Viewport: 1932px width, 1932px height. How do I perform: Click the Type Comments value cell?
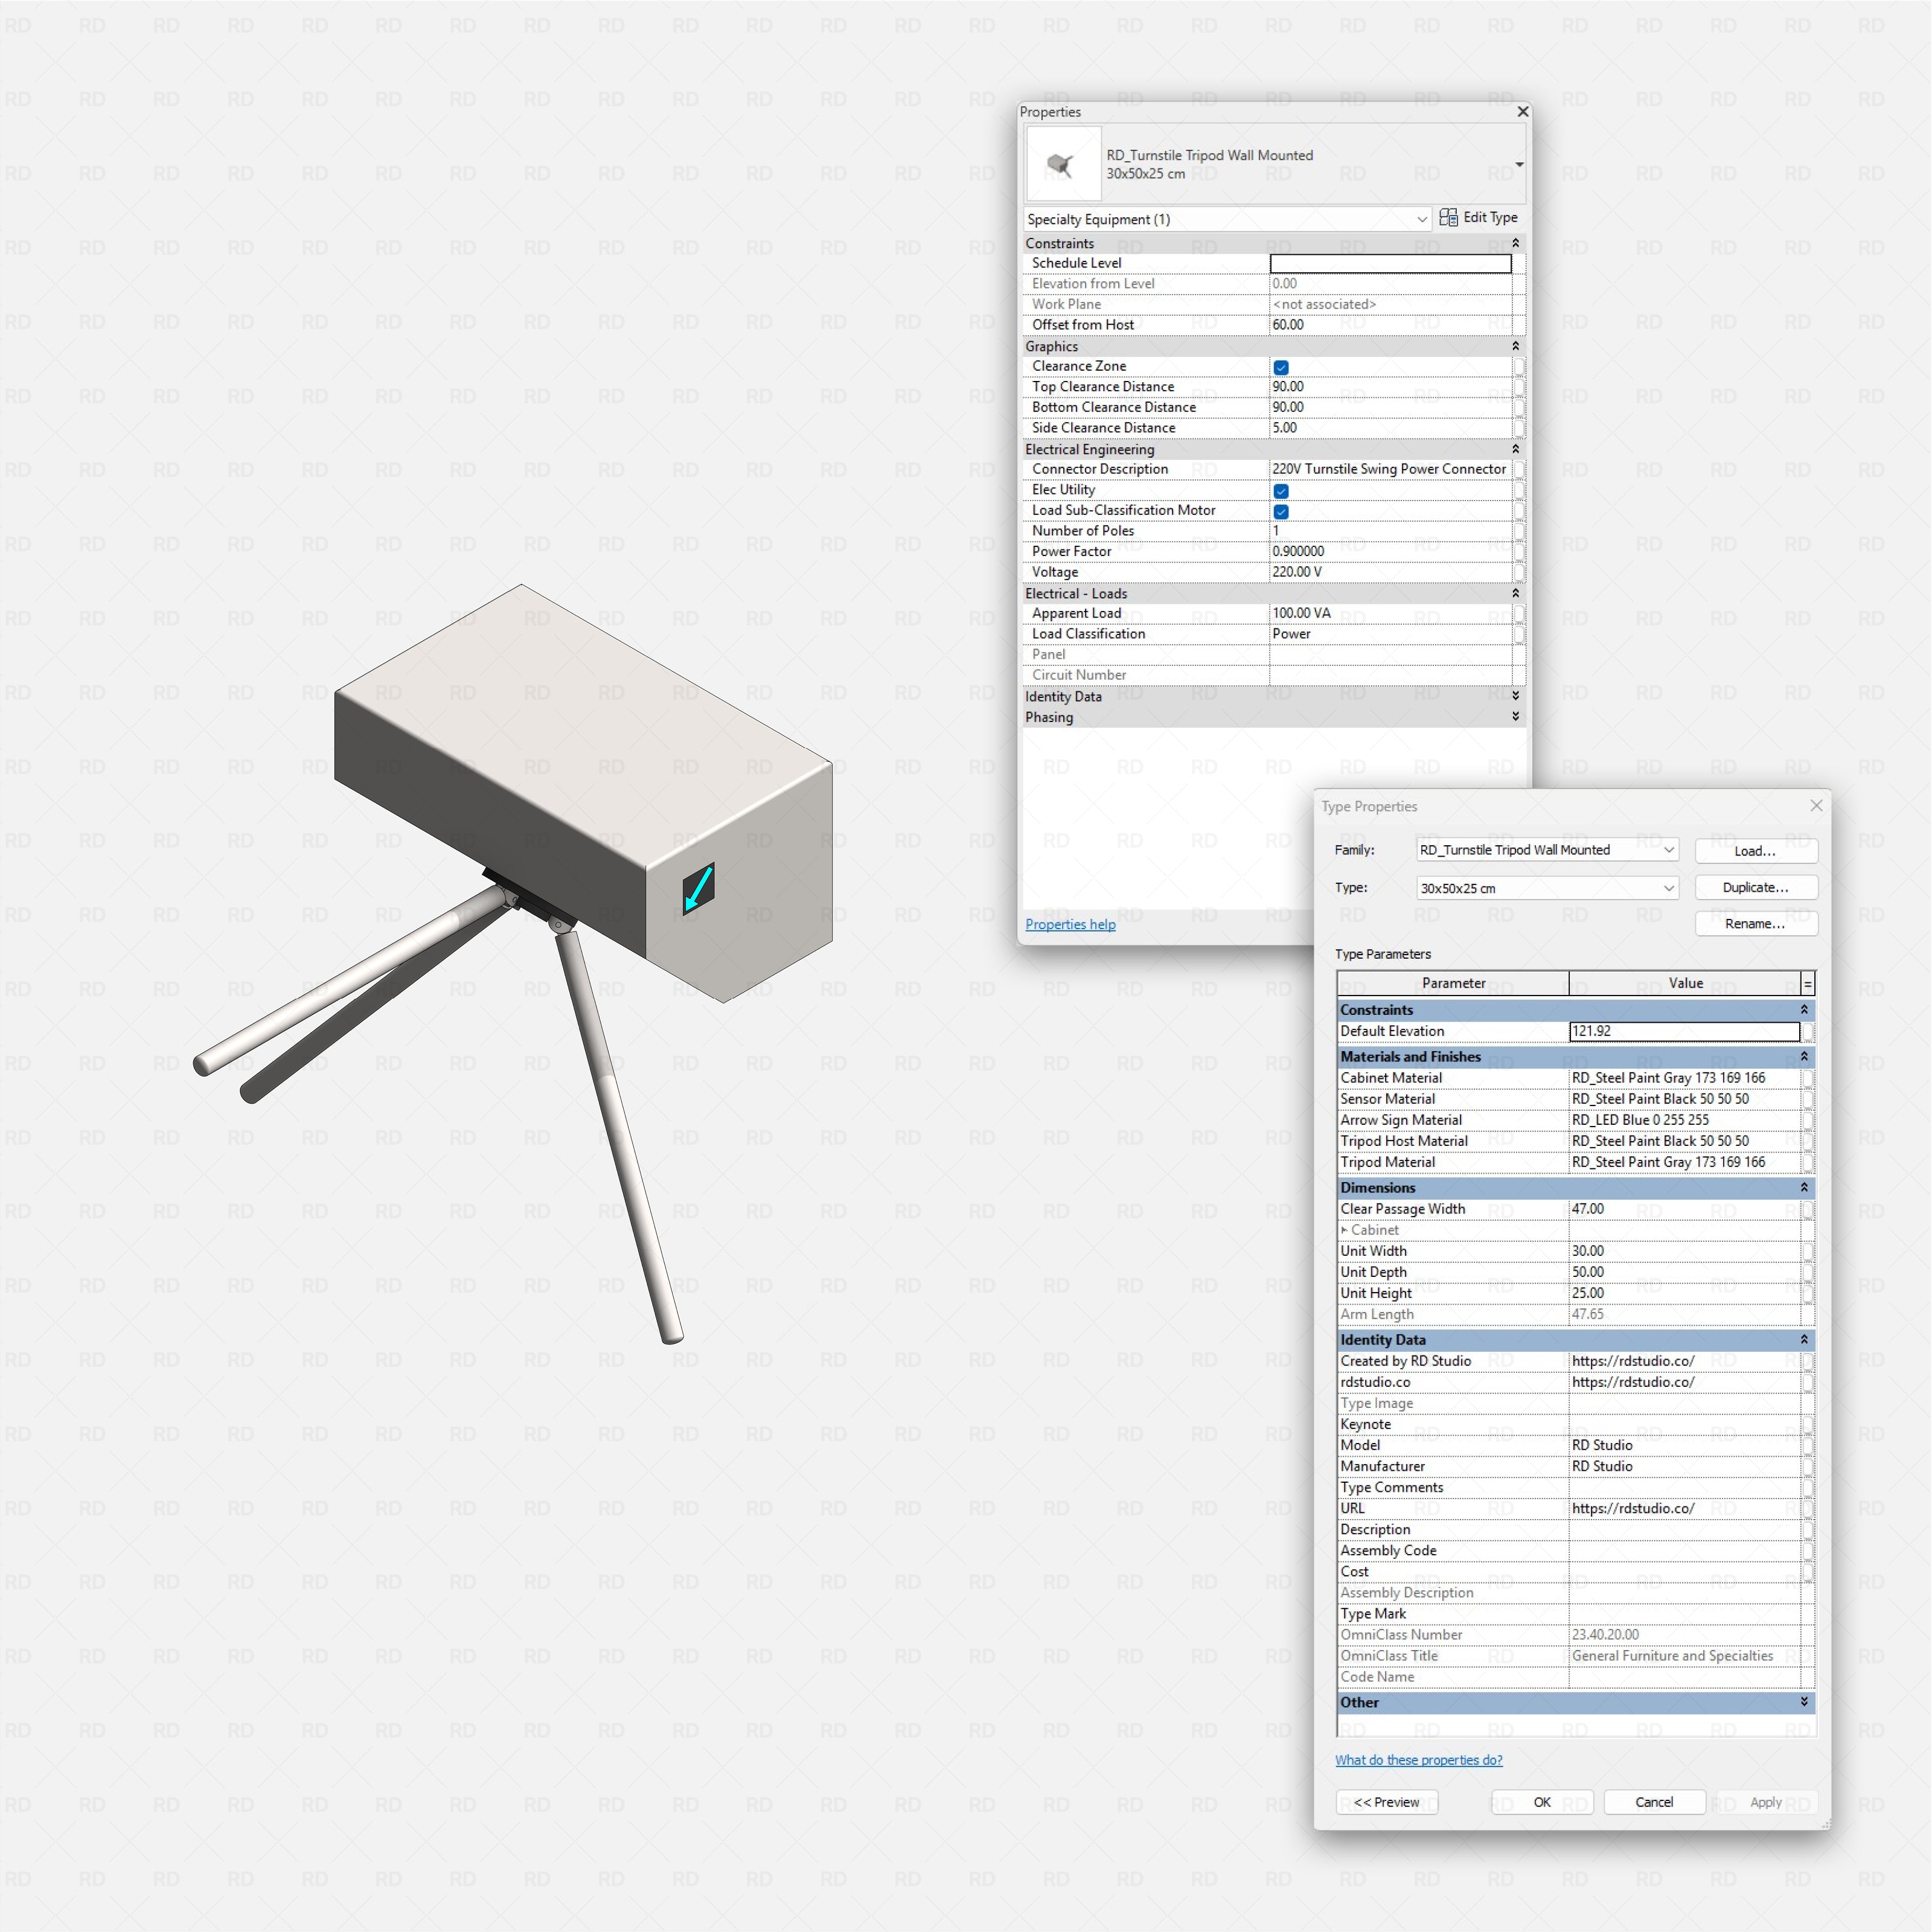(1684, 1487)
